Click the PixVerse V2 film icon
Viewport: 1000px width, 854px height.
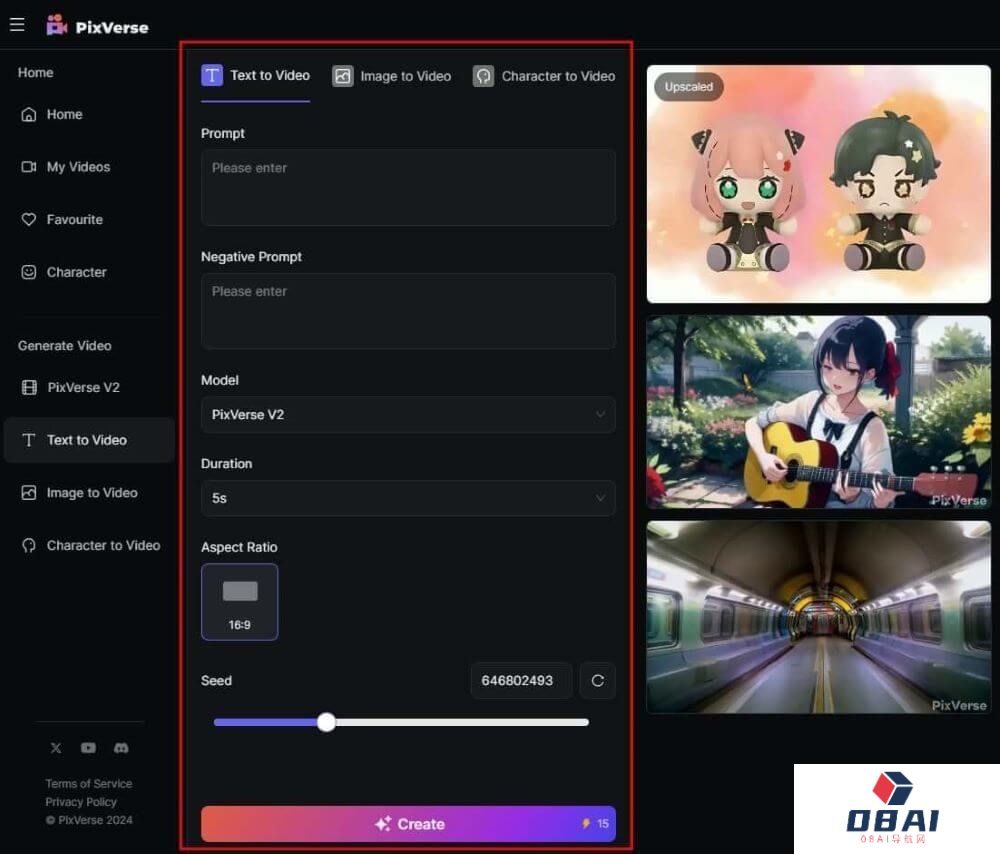(x=29, y=388)
